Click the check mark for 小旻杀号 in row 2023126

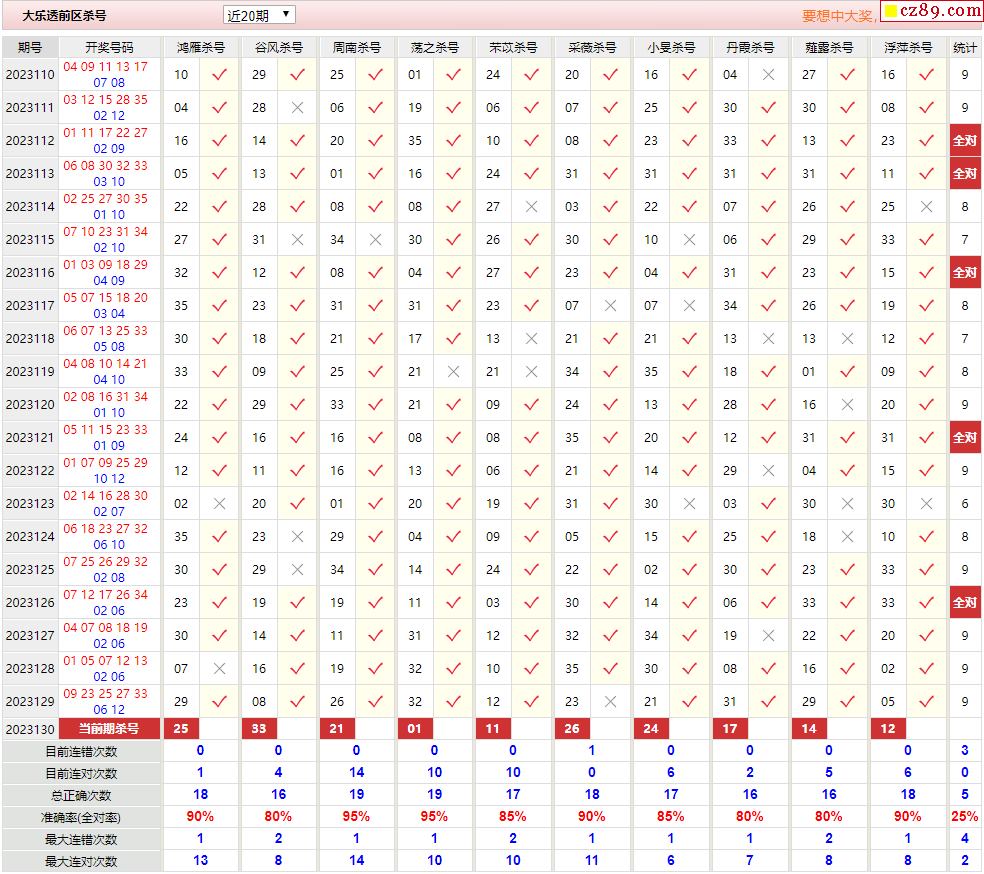pyautogui.click(x=689, y=603)
